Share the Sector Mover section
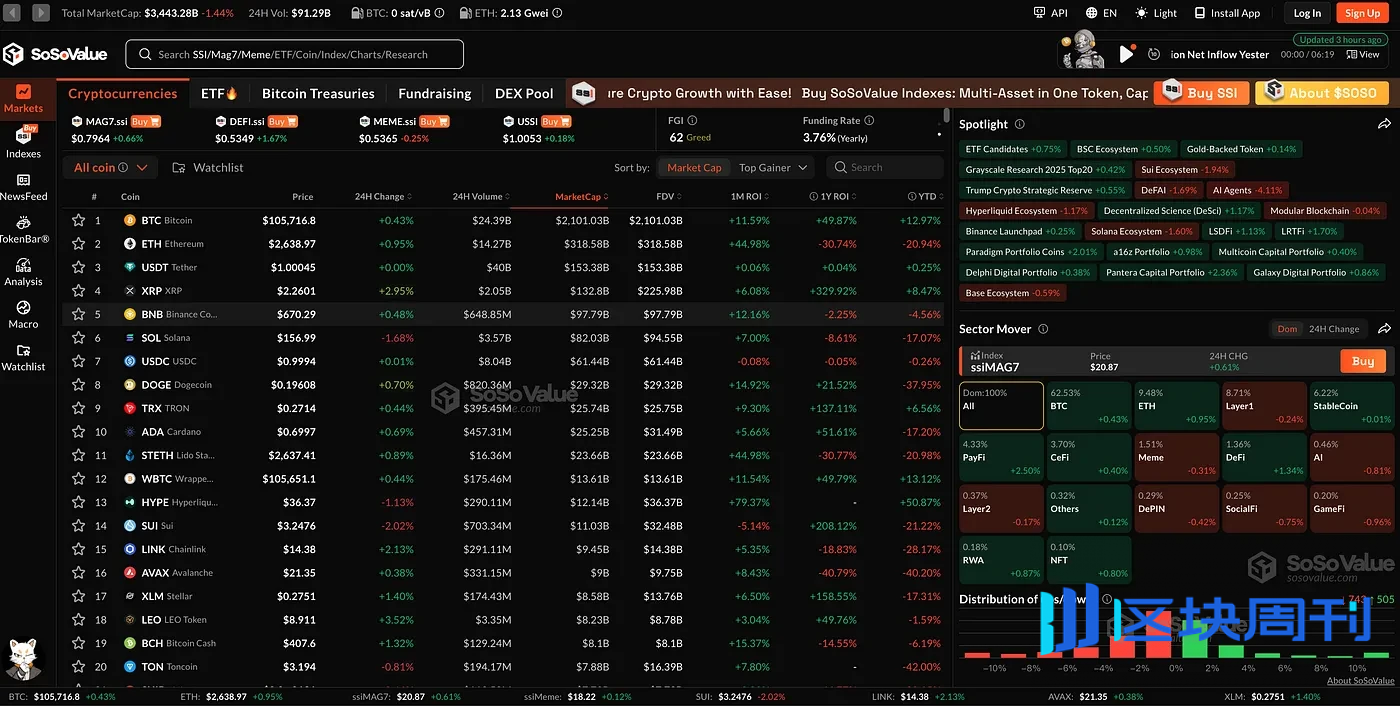The width and height of the screenshot is (1400, 706). tap(1384, 328)
